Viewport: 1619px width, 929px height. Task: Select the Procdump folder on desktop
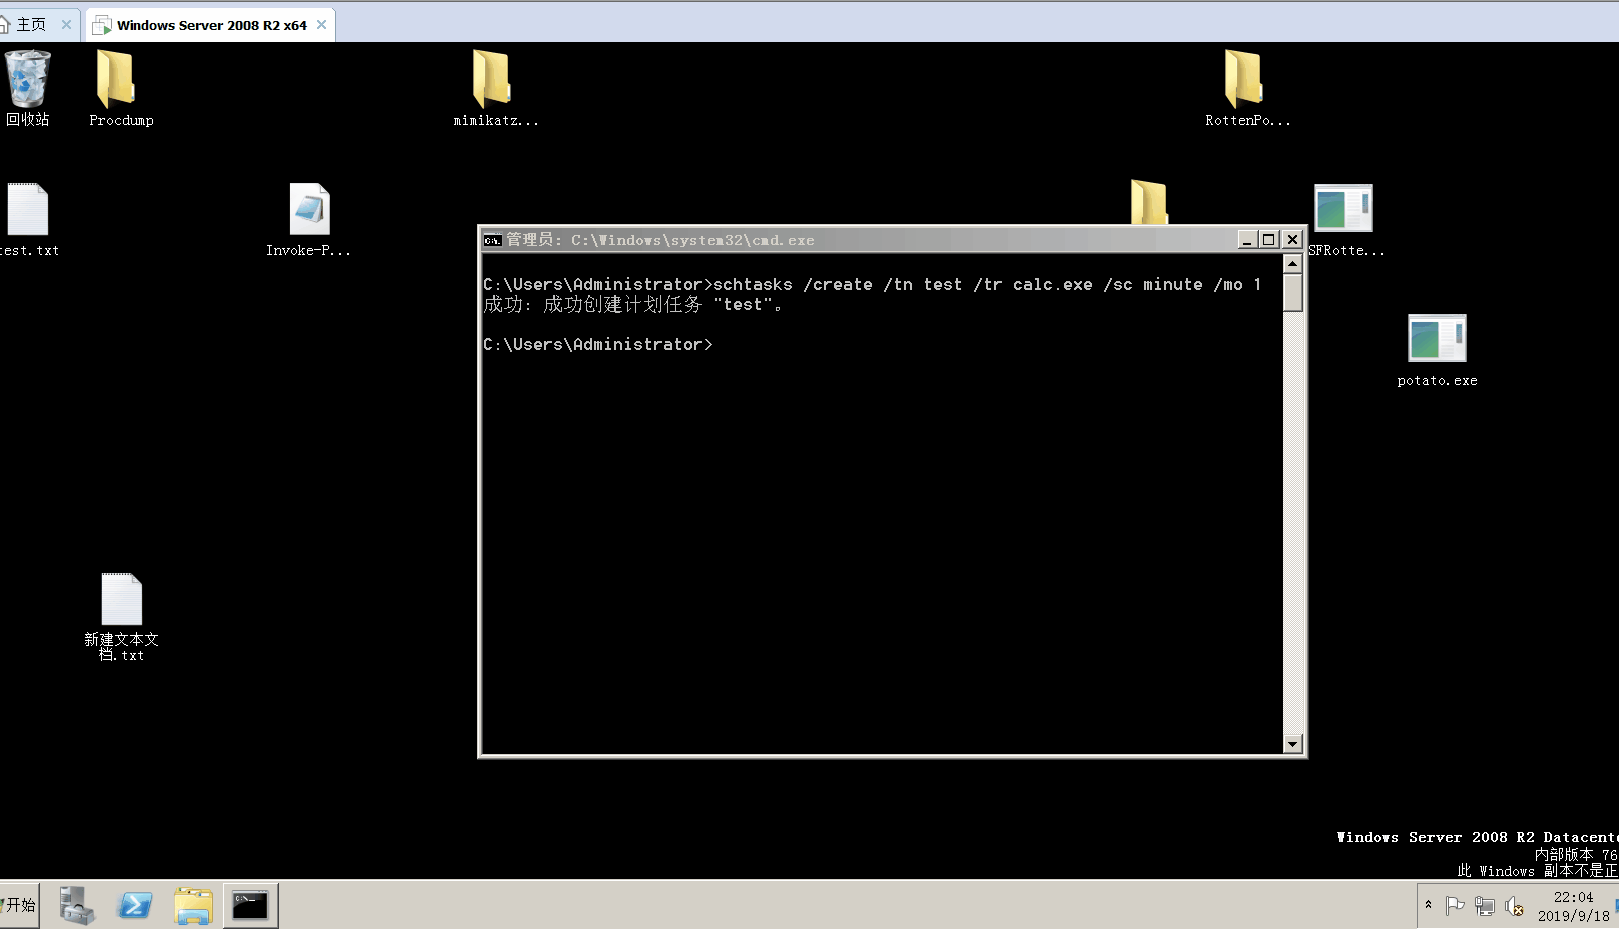[x=116, y=80]
